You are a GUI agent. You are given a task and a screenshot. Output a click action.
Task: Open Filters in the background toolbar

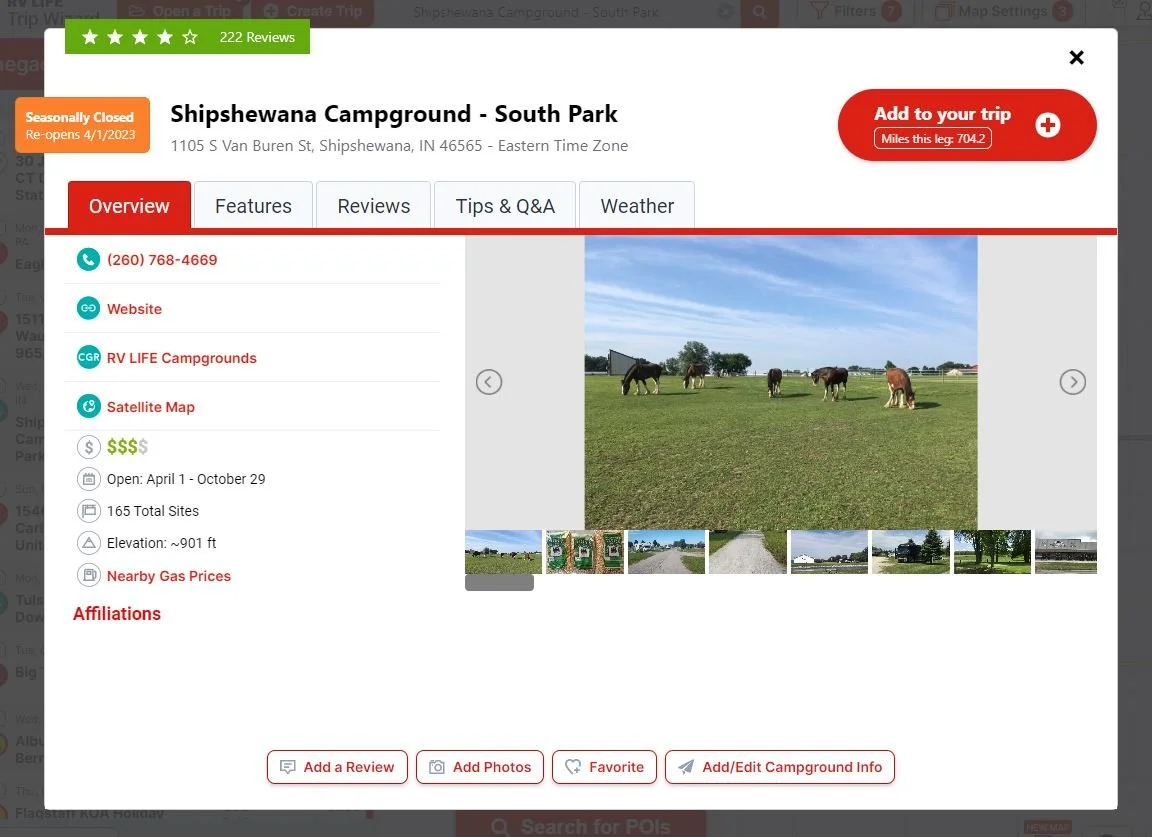tap(854, 11)
